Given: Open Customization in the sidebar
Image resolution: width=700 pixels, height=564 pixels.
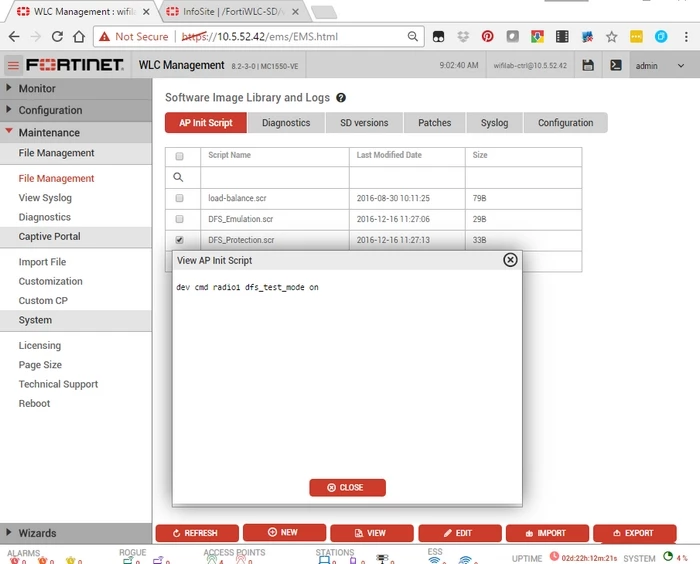Looking at the screenshot, I should click(x=50, y=281).
